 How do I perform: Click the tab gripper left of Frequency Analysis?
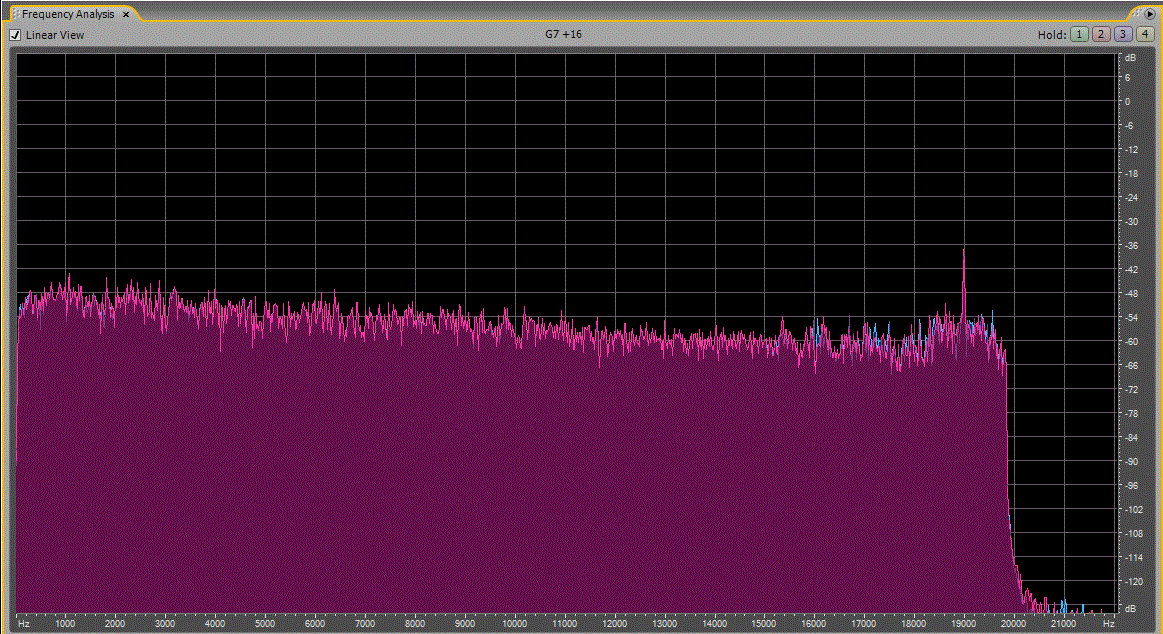(x=16, y=15)
